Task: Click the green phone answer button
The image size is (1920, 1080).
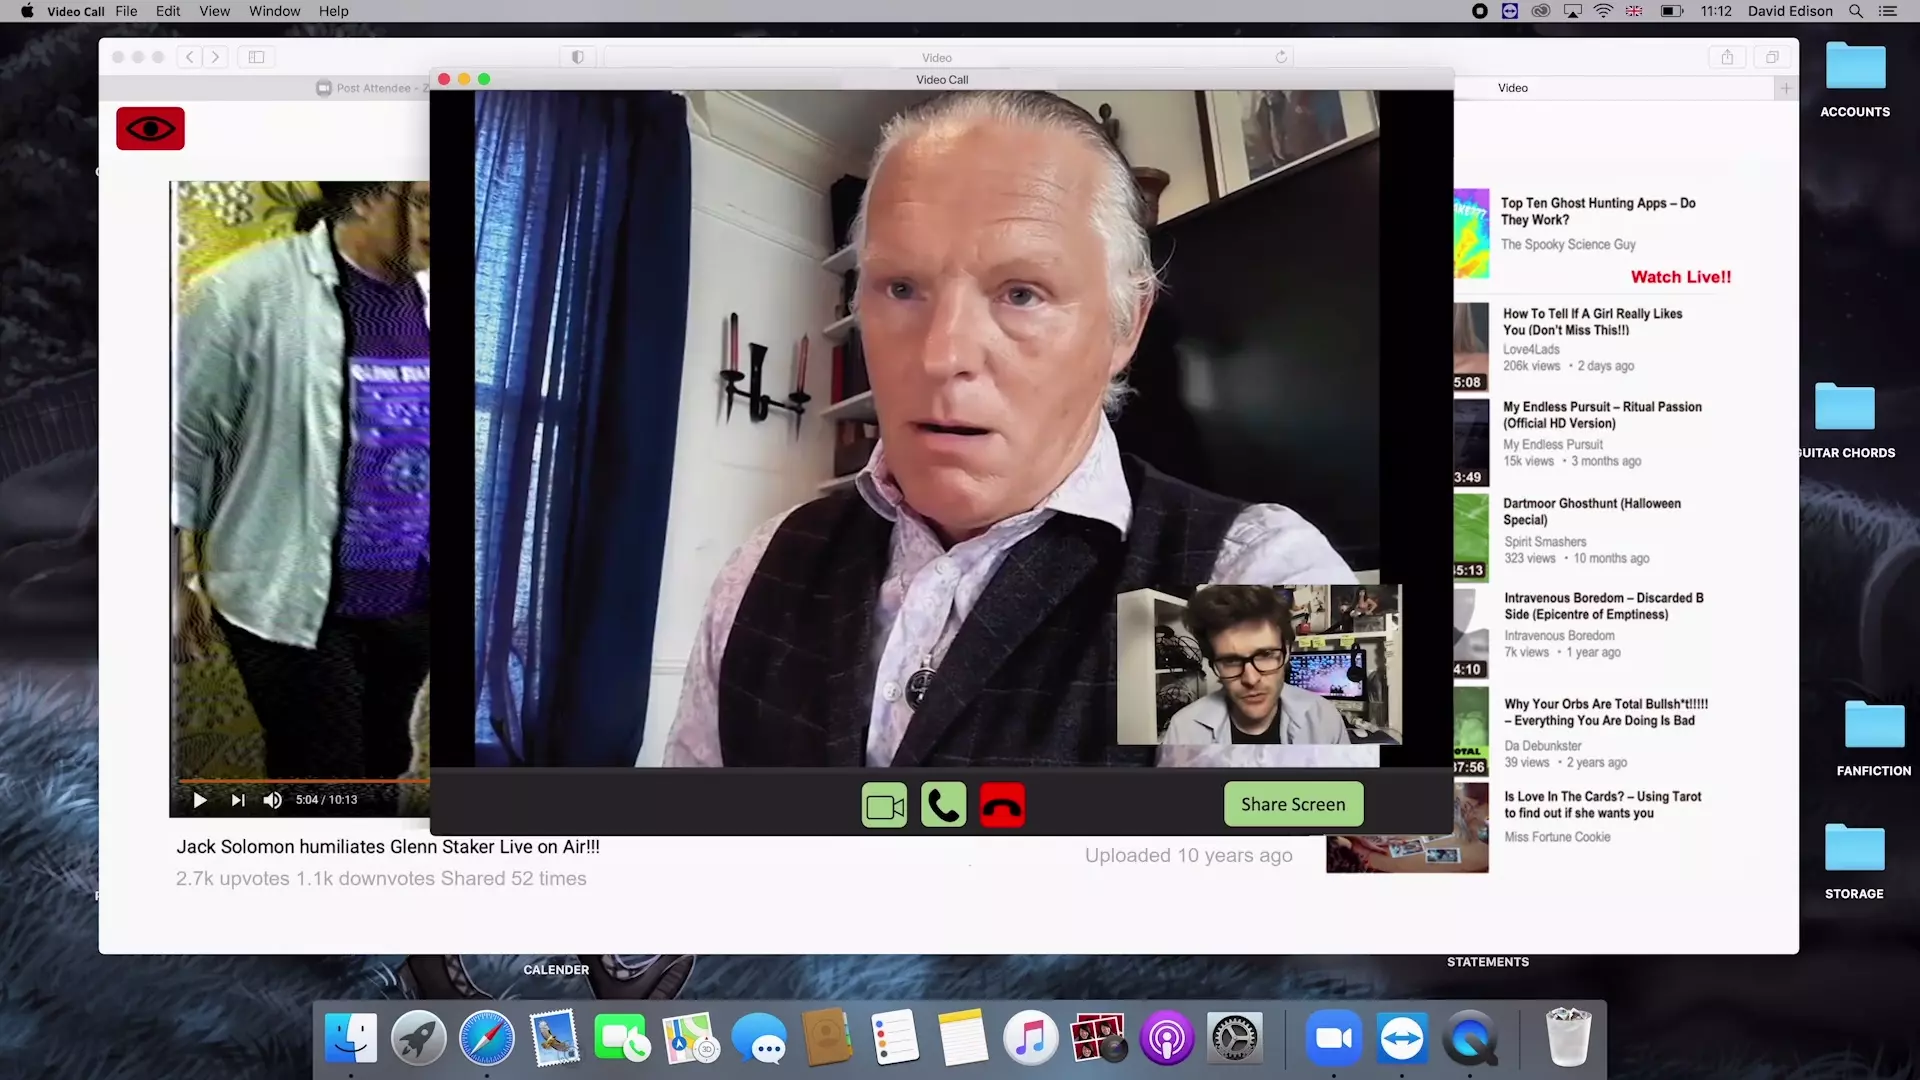Action: [x=943, y=805]
